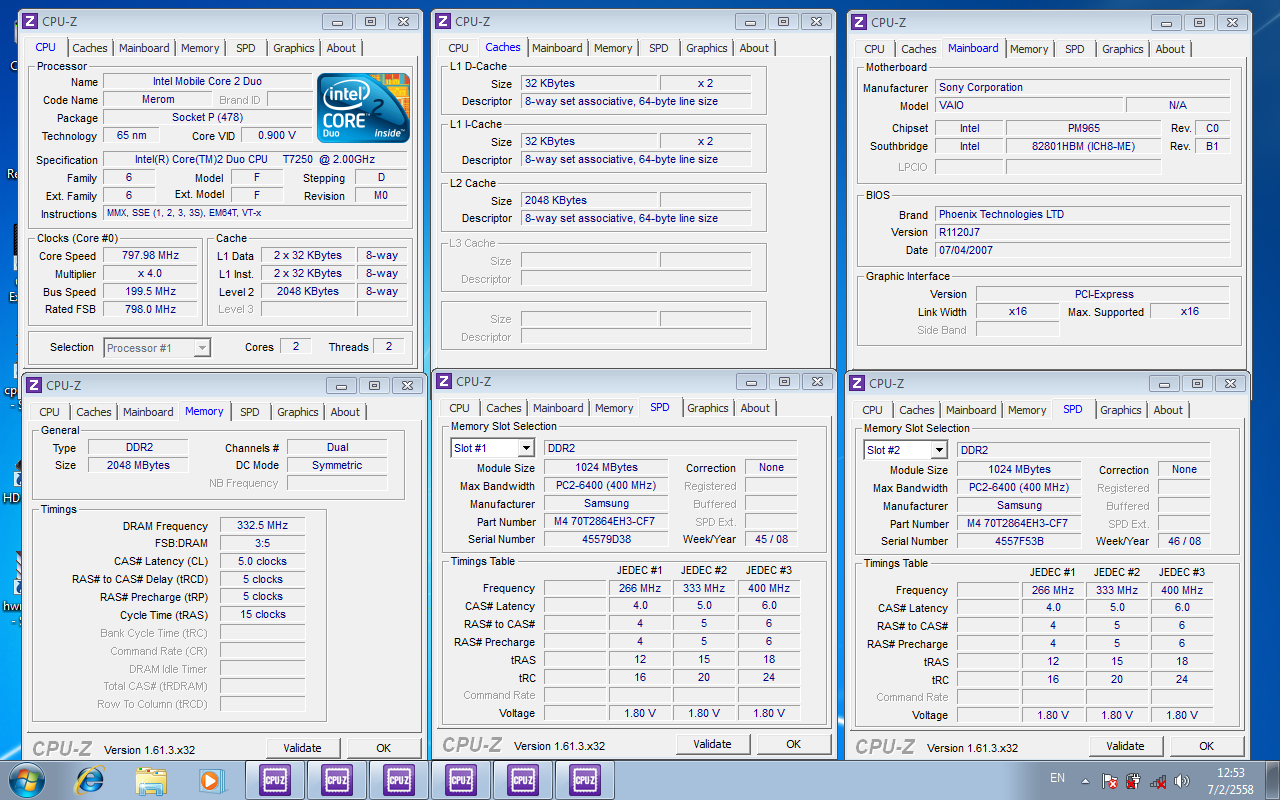Select the CPU tab in the Memory window
This screenshot has width=1280, height=800.
[50, 412]
